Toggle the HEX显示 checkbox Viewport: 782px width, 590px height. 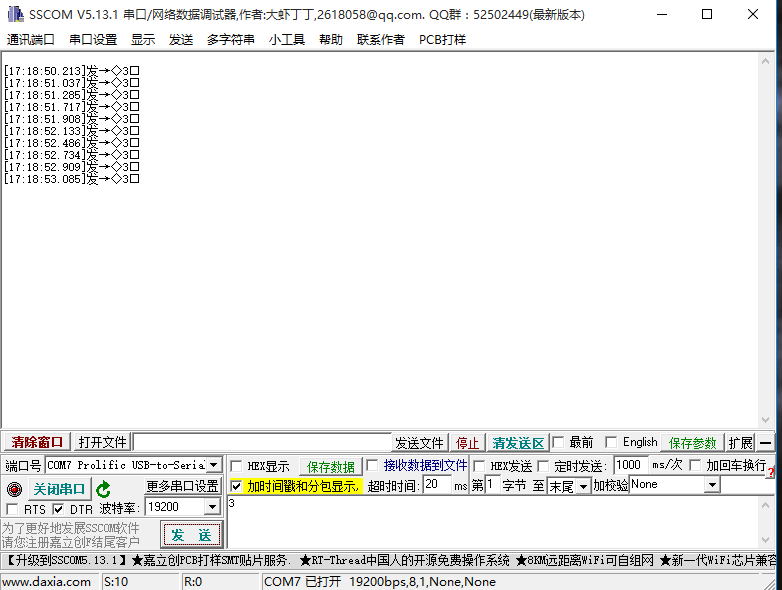[236, 466]
